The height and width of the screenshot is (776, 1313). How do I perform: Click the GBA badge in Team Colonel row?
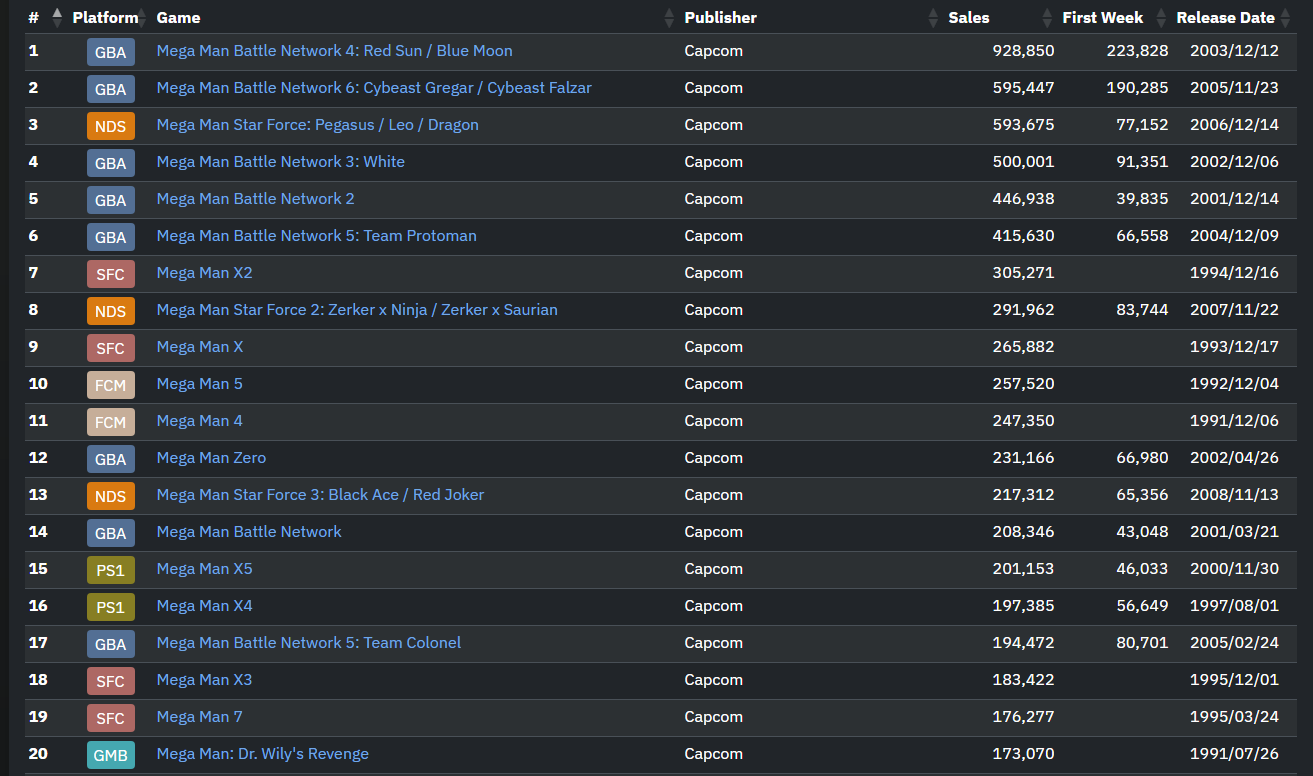tap(111, 644)
